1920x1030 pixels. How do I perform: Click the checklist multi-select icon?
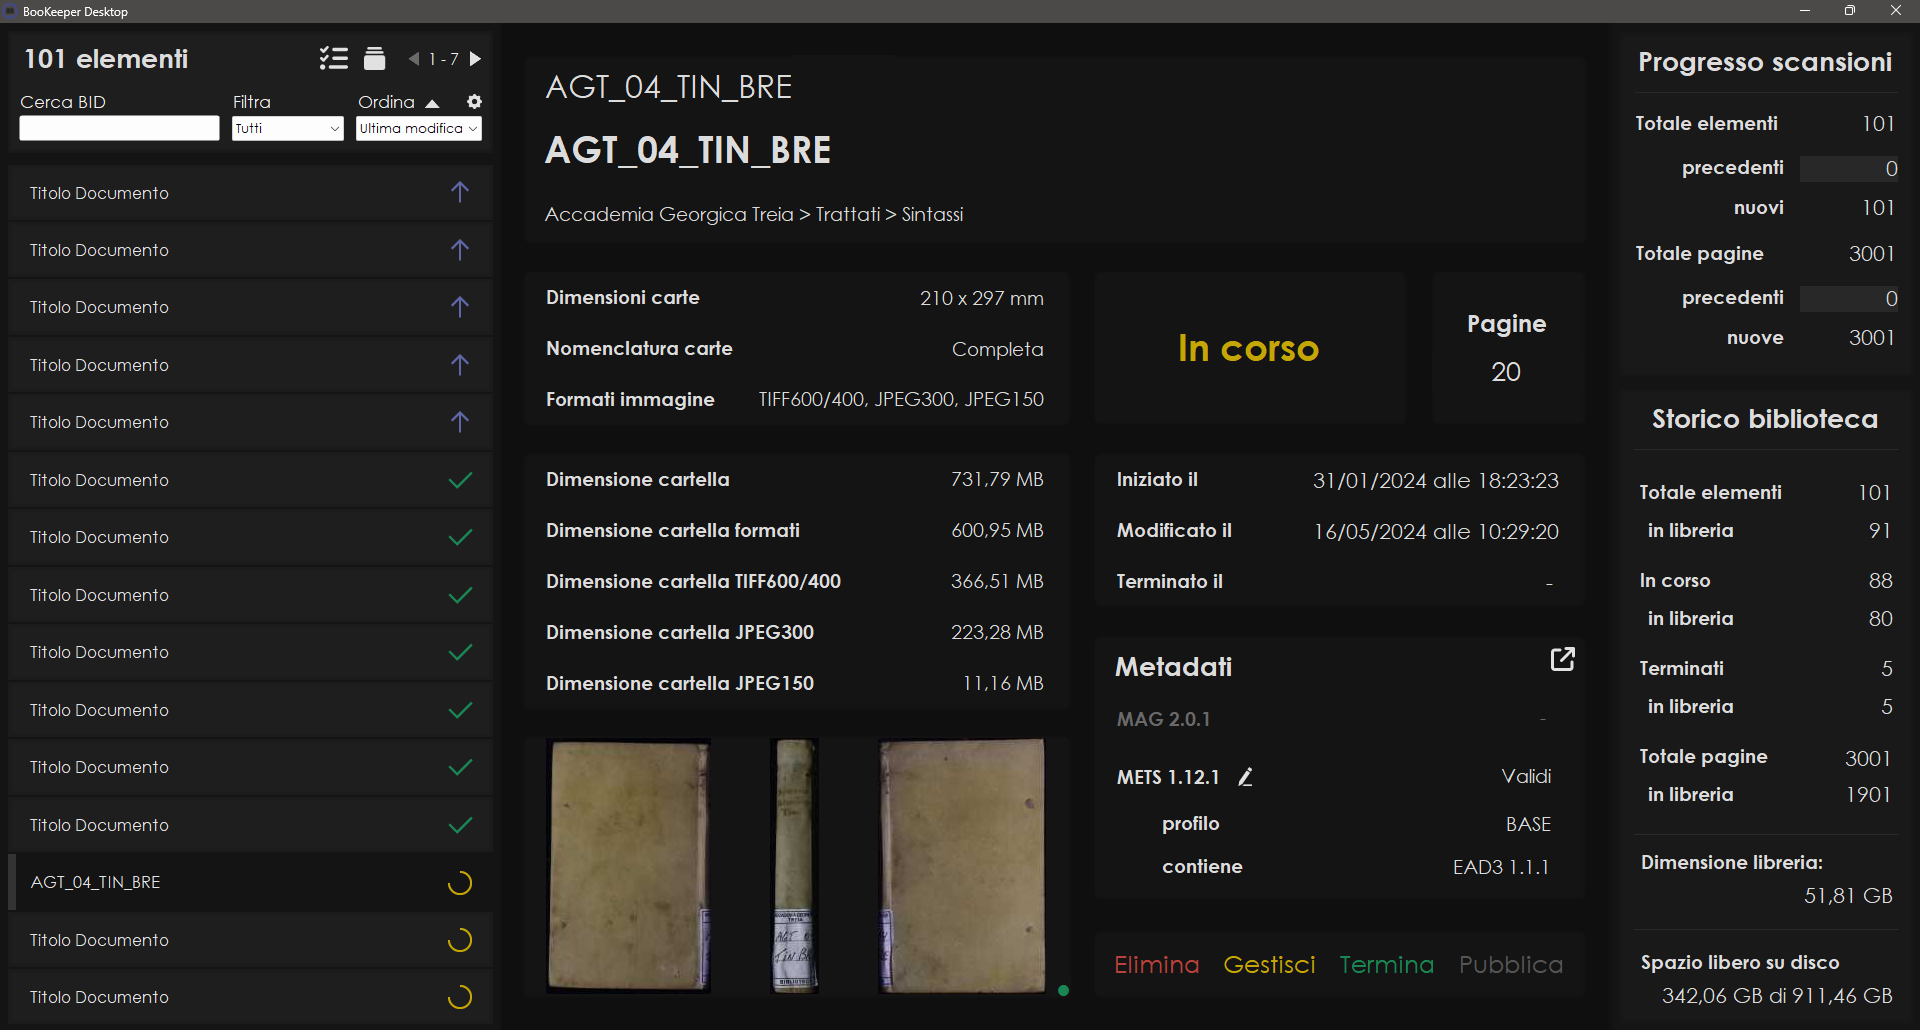tap(333, 59)
